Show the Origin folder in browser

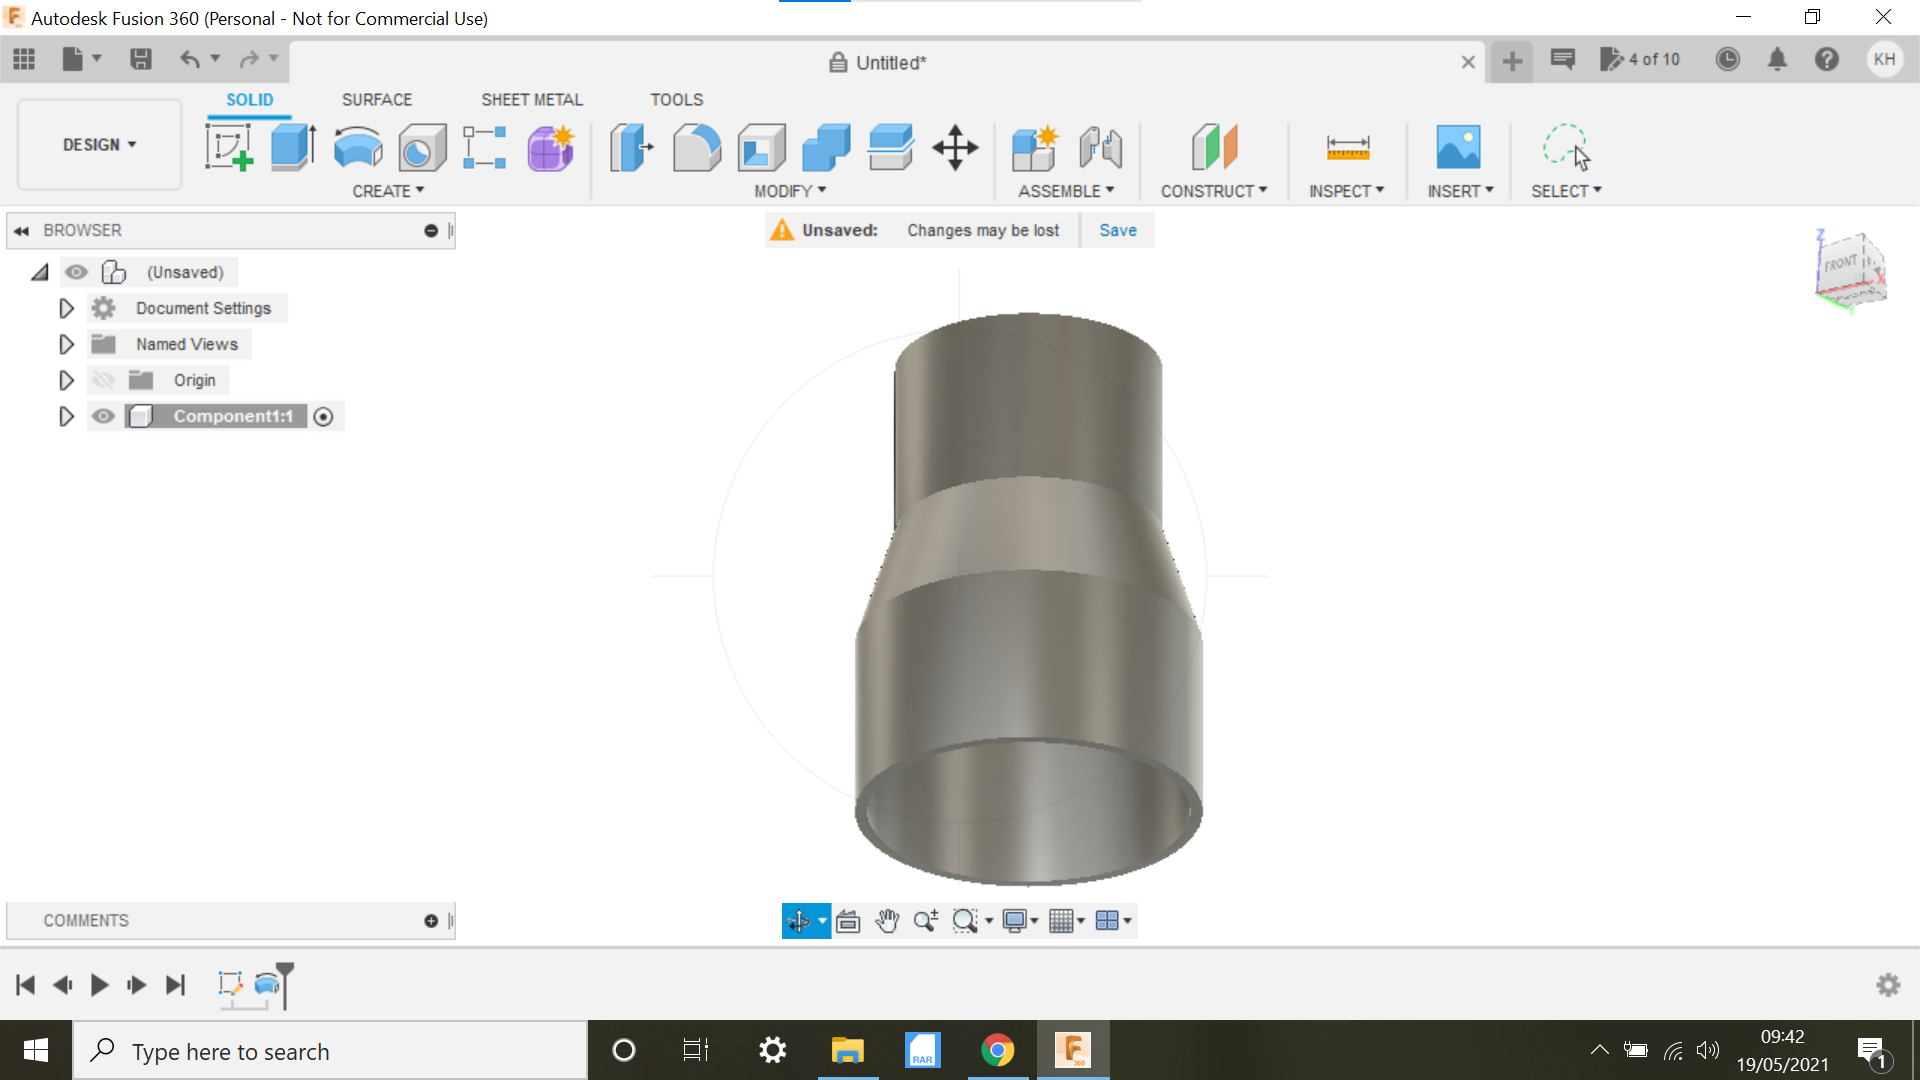pos(103,380)
